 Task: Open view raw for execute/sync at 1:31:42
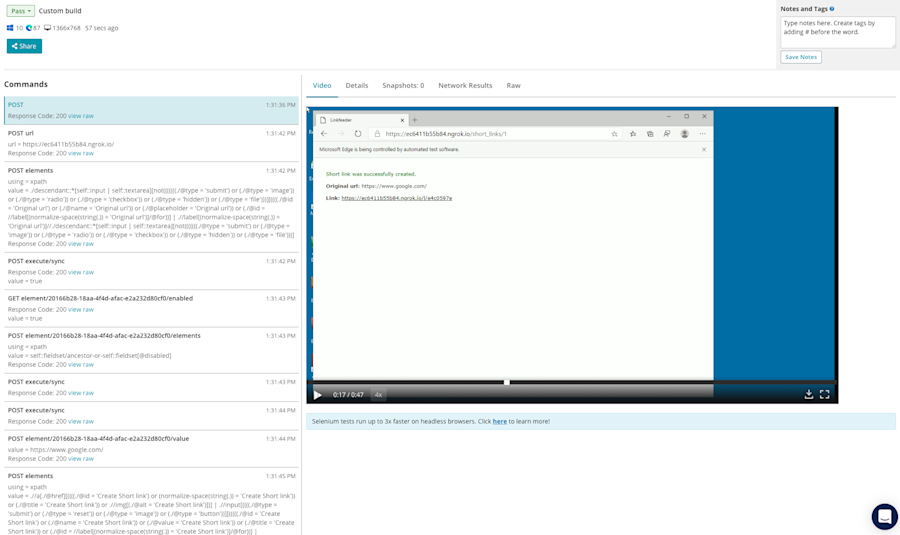click(x=81, y=272)
